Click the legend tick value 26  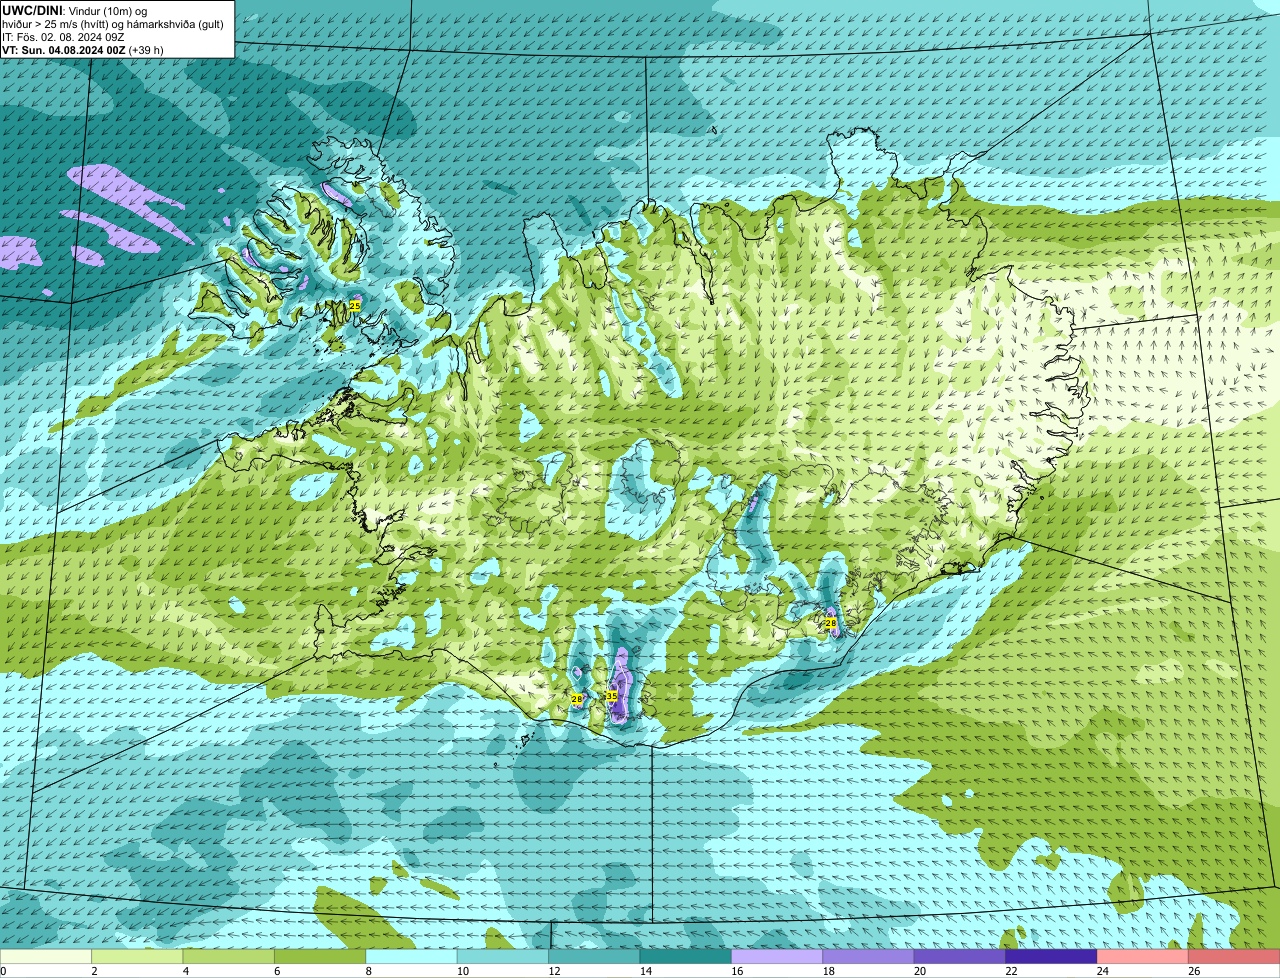pos(1194,970)
